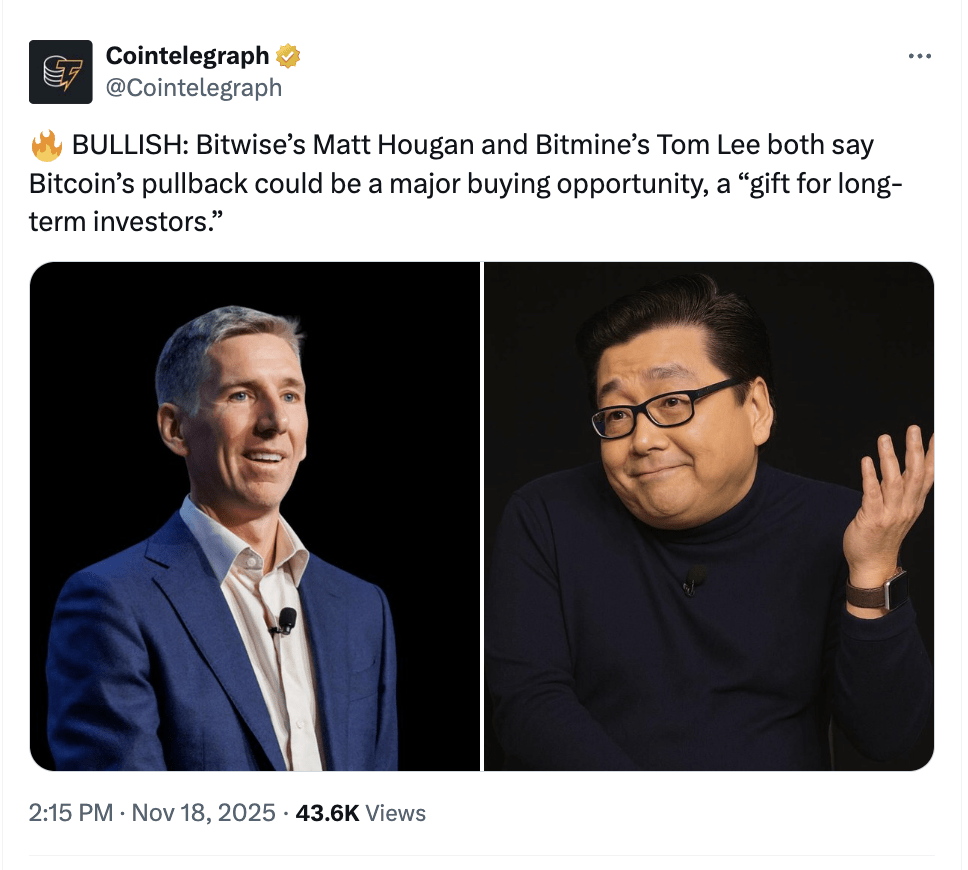Open the @Cointelegraph handle link
The height and width of the screenshot is (870, 968).
click(x=194, y=88)
